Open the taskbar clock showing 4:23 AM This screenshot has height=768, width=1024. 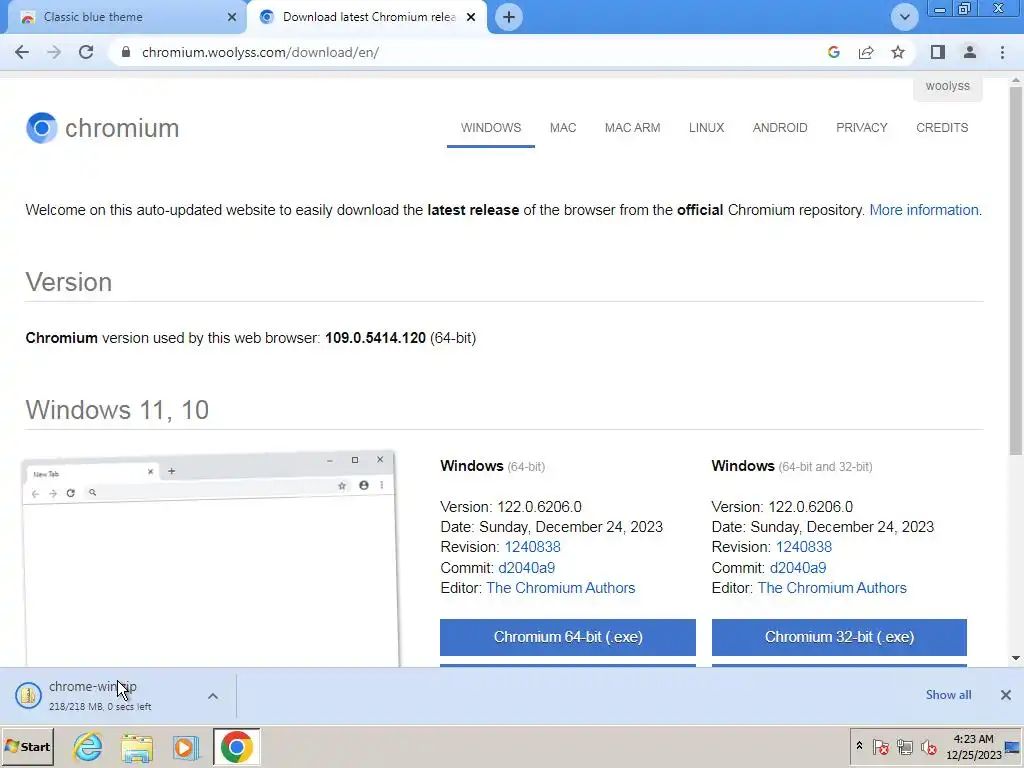point(973,747)
